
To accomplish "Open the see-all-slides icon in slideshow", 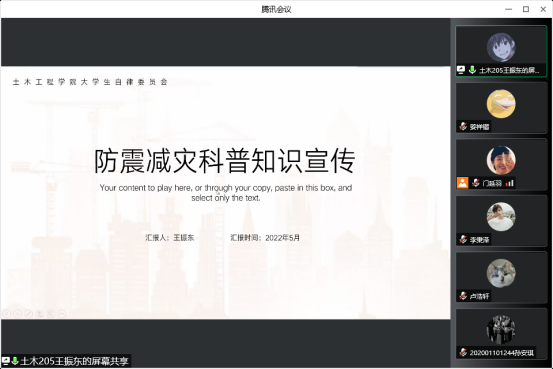I will click(40, 313).
